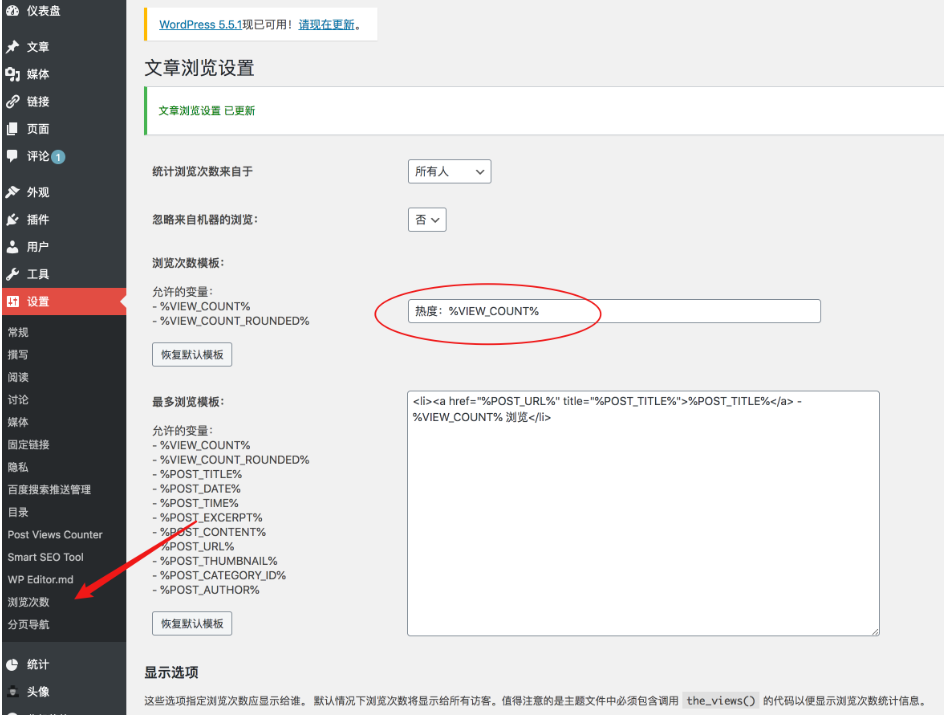944x715 pixels.
Task: Click the 显示选项 section heading
Action: tap(172, 672)
